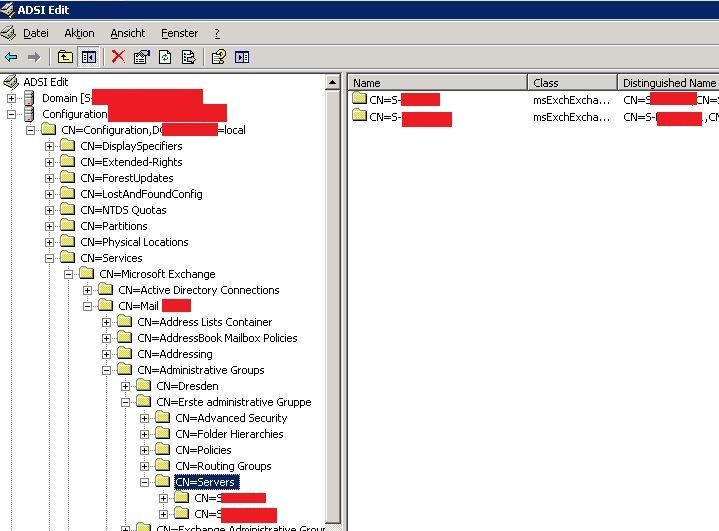Collapse CN=Microsoft Exchange
719x531 pixels.
(x=68, y=274)
